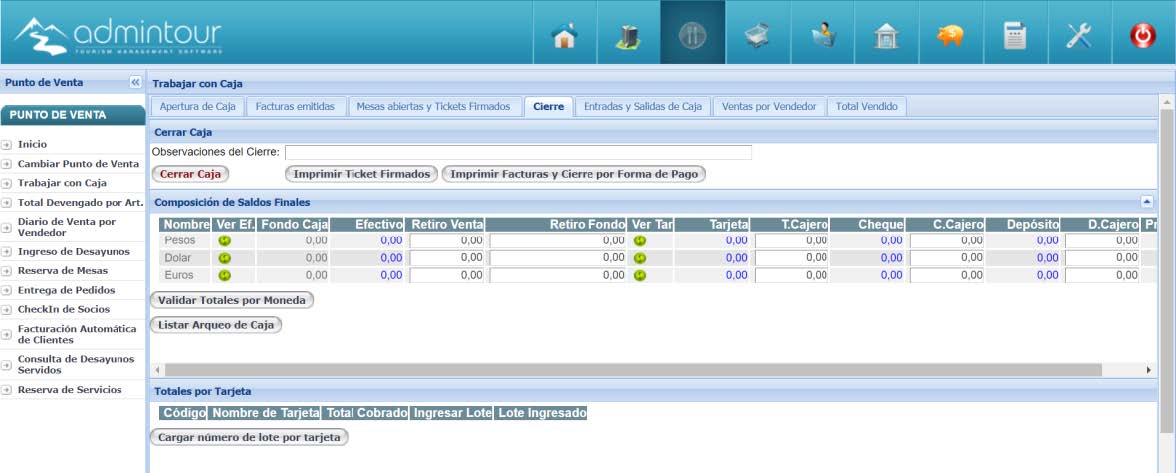Screen dimensions: 1176x473
Task: Click left arrow of horizontal scrollbar
Action: 158,370
